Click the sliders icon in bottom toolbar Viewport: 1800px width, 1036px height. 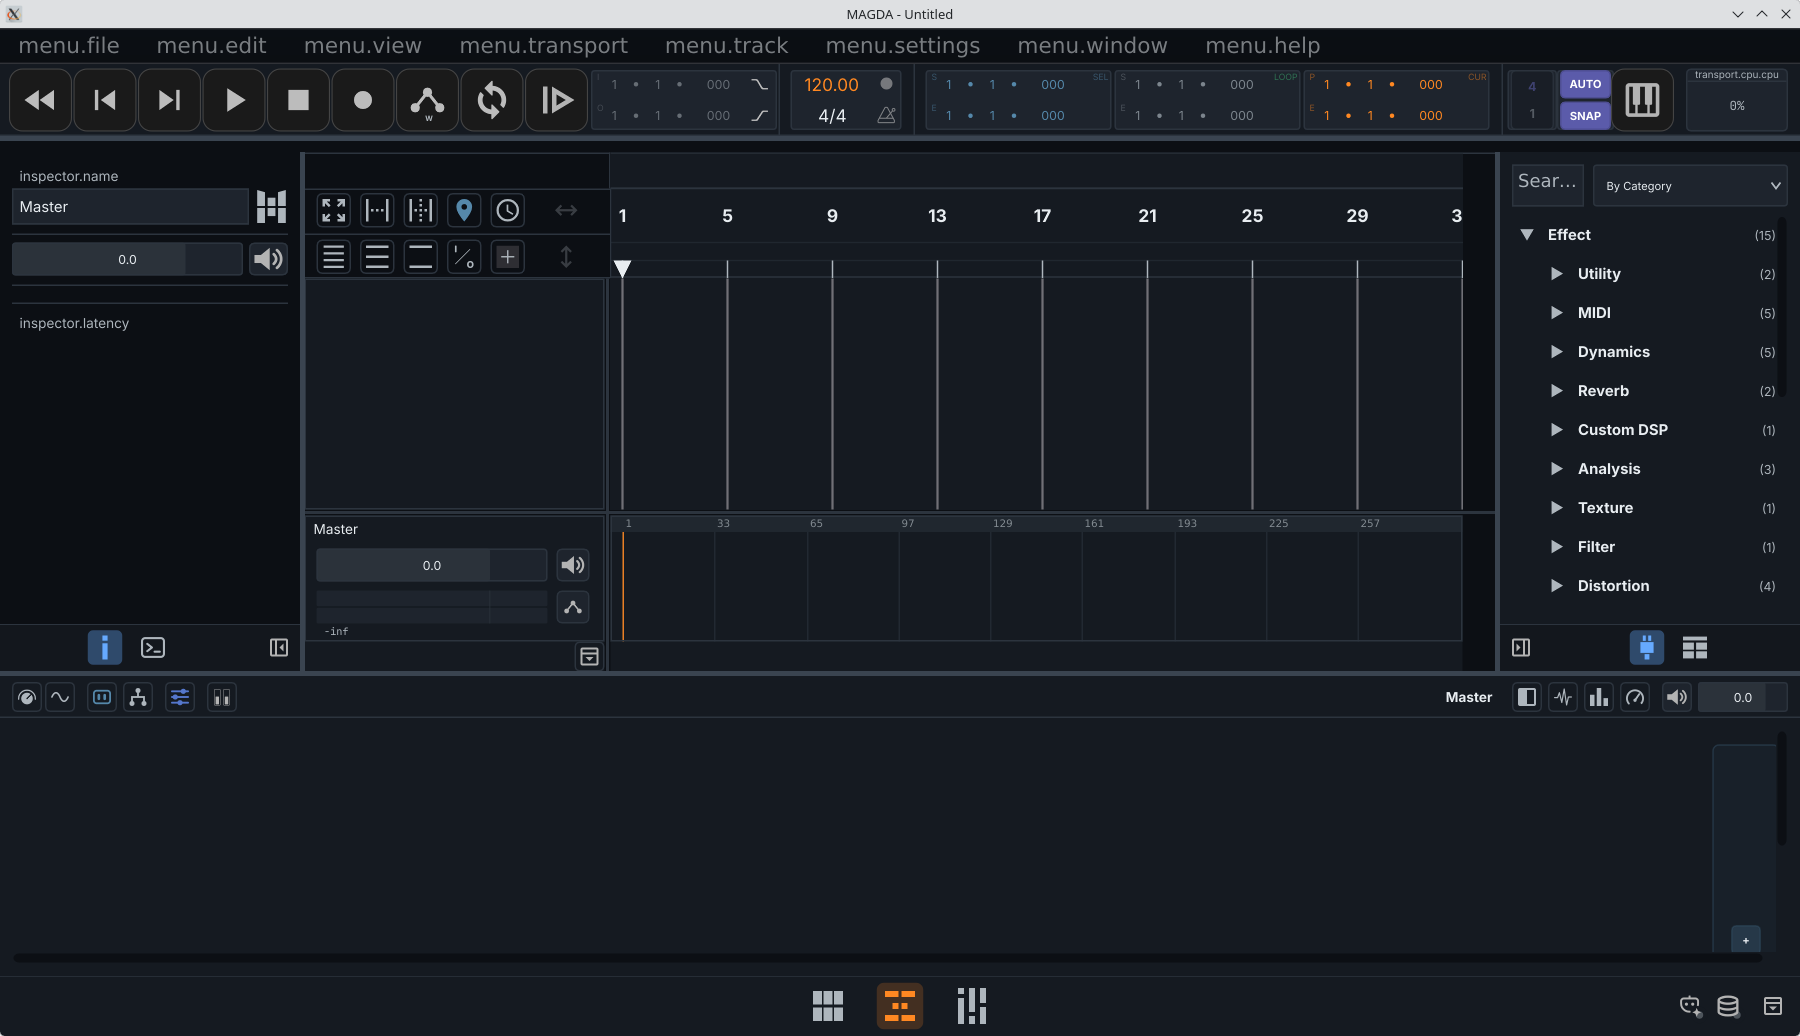click(180, 697)
